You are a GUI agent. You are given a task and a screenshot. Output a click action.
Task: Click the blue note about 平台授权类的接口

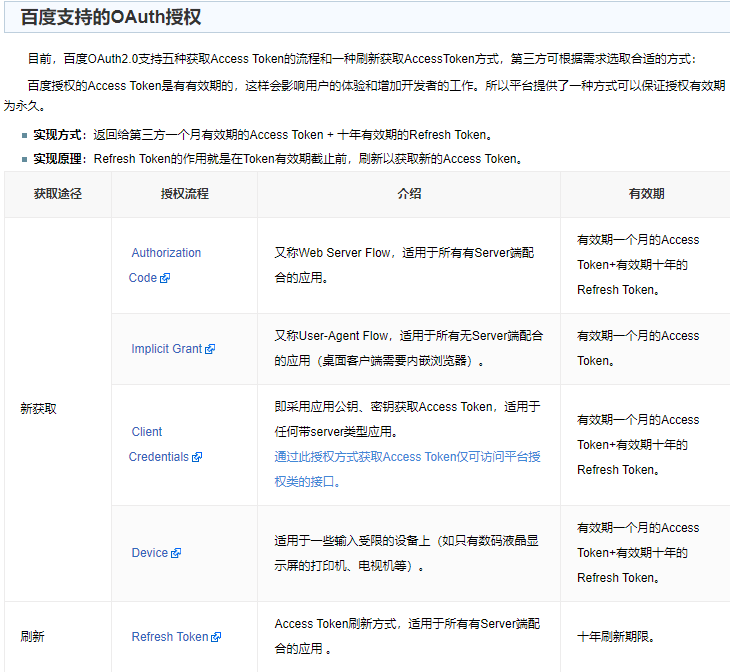click(x=407, y=469)
